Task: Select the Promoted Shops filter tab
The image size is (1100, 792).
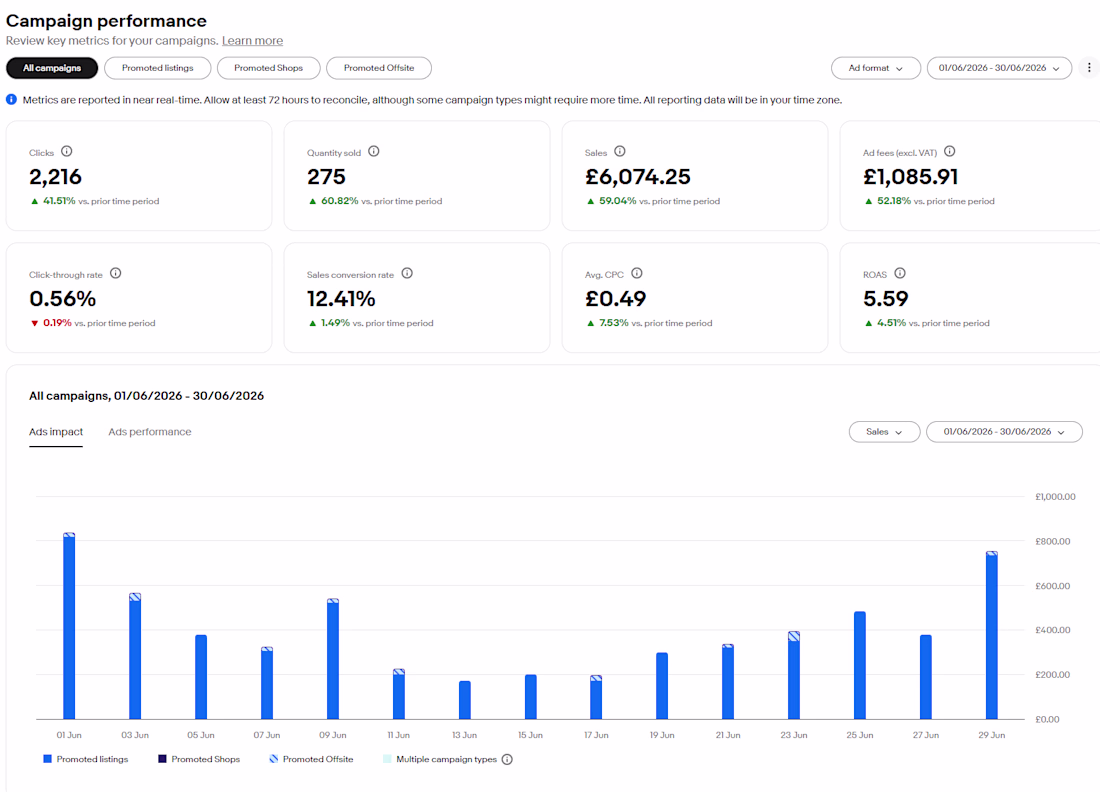Action: [x=269, y=68]
